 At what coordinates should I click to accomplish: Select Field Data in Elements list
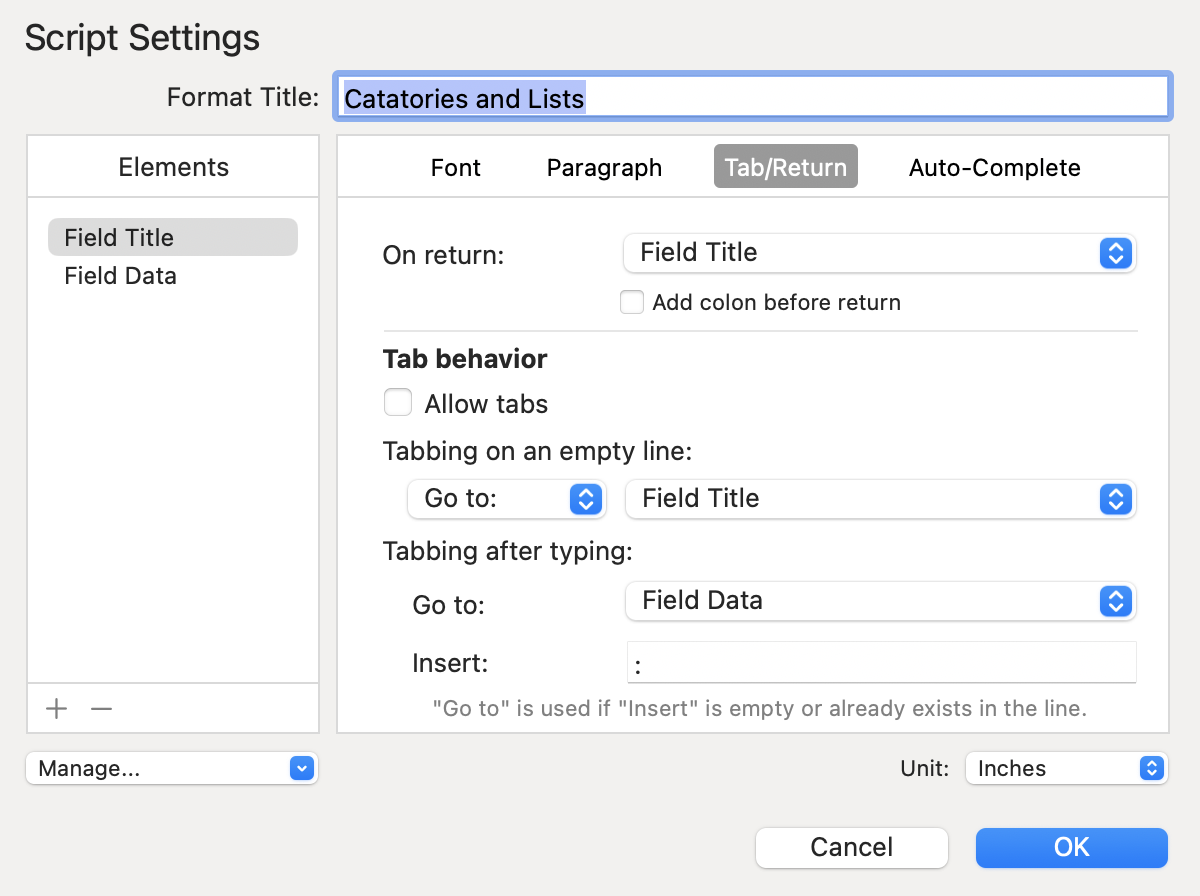pos(173,275)
